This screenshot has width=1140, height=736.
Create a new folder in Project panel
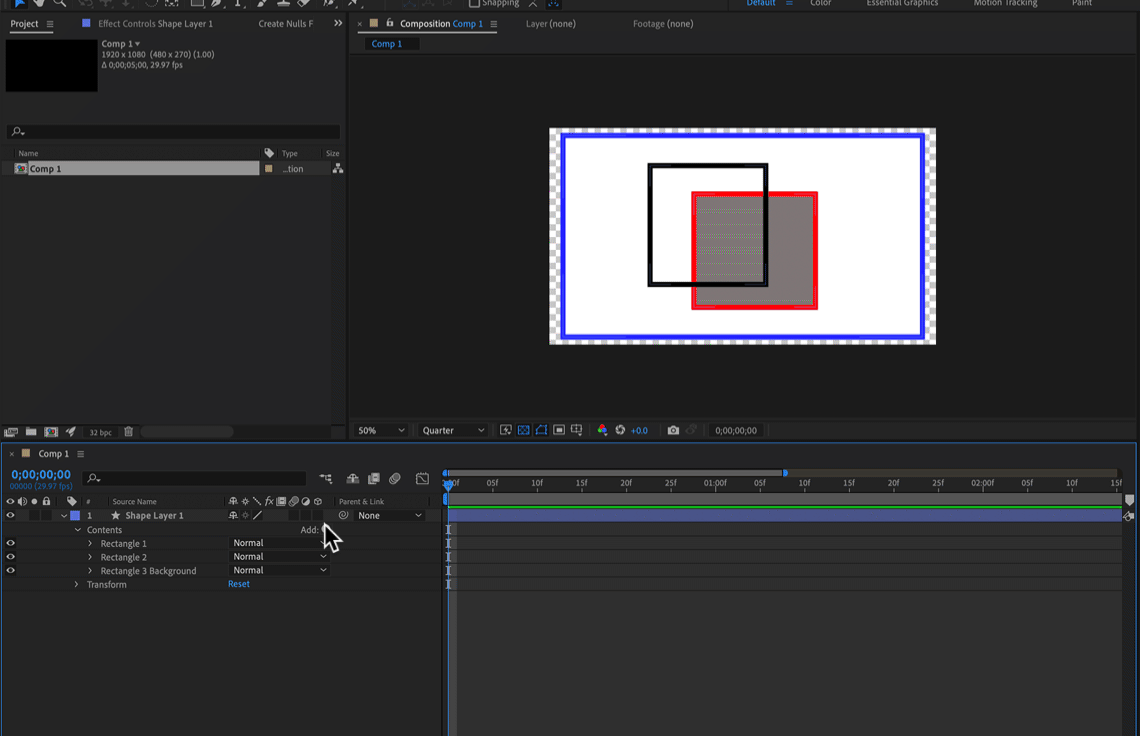point(31,432)
